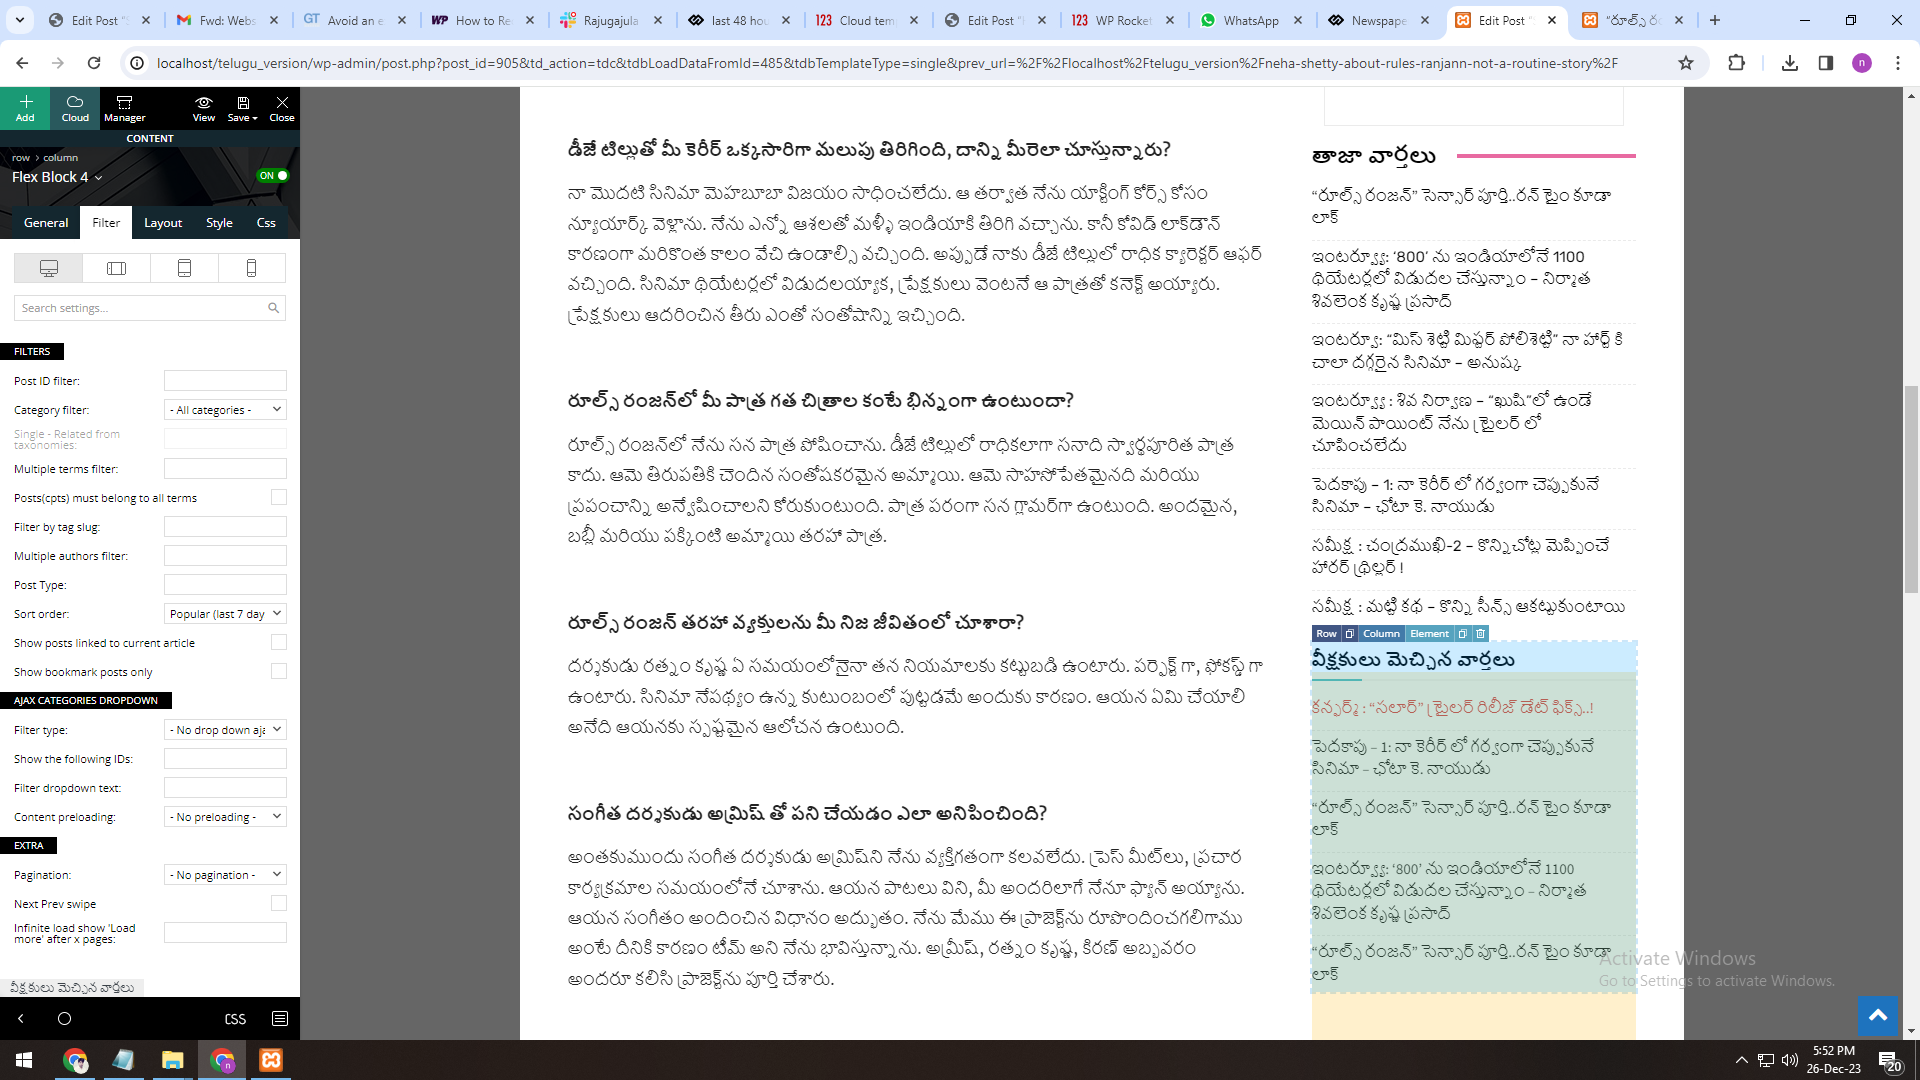Click the Post Type input field
This screenshot has height=1080, width=1920.
(x=225, y=584)
